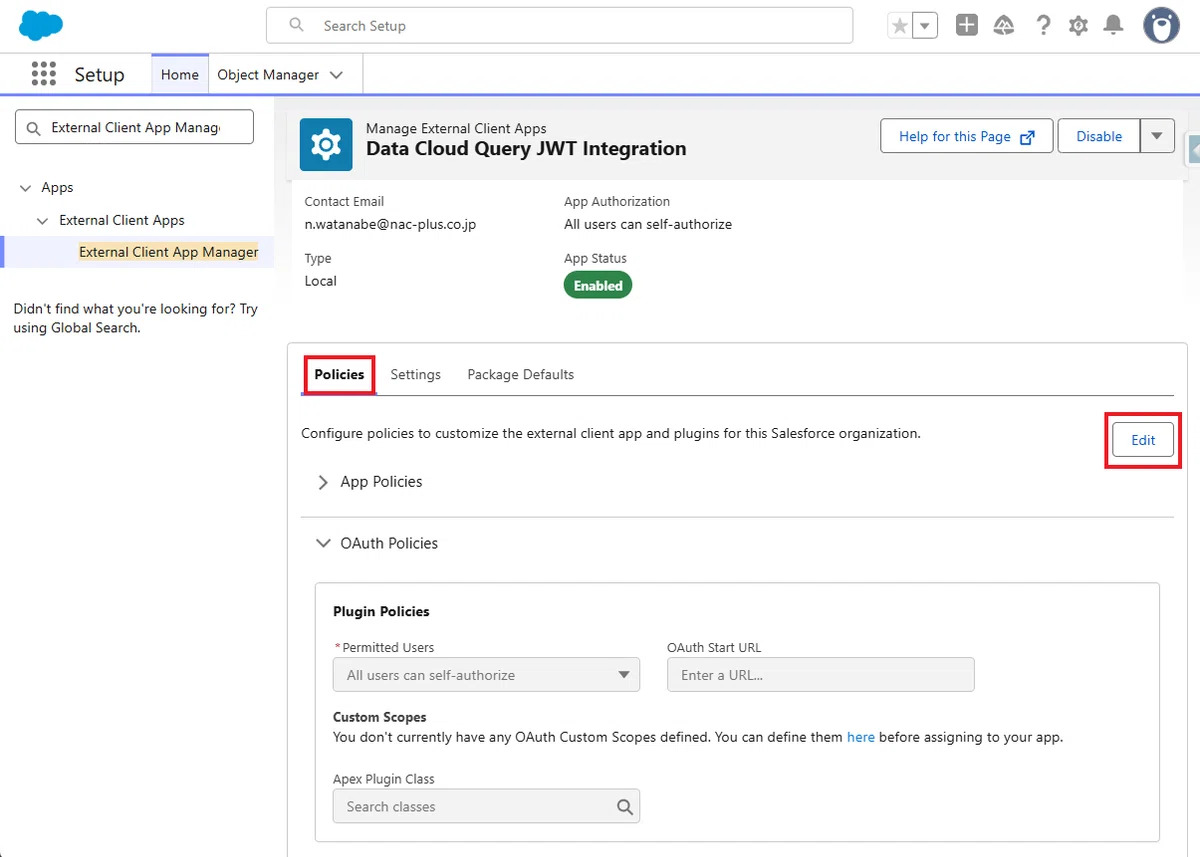The image size is (1200, 857).
Task: Click the collapsed side panel arrow
Action: tap(1193, 150)
